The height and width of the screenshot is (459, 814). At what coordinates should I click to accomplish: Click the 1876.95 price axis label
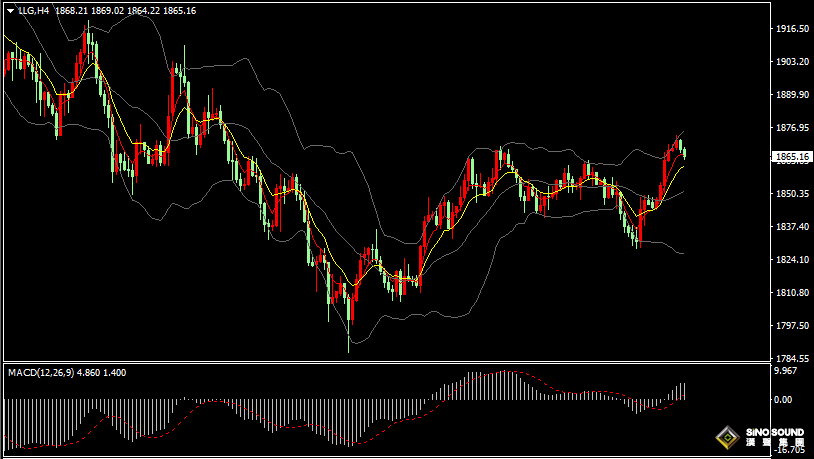pyautogui.click(x=791, y=128)
